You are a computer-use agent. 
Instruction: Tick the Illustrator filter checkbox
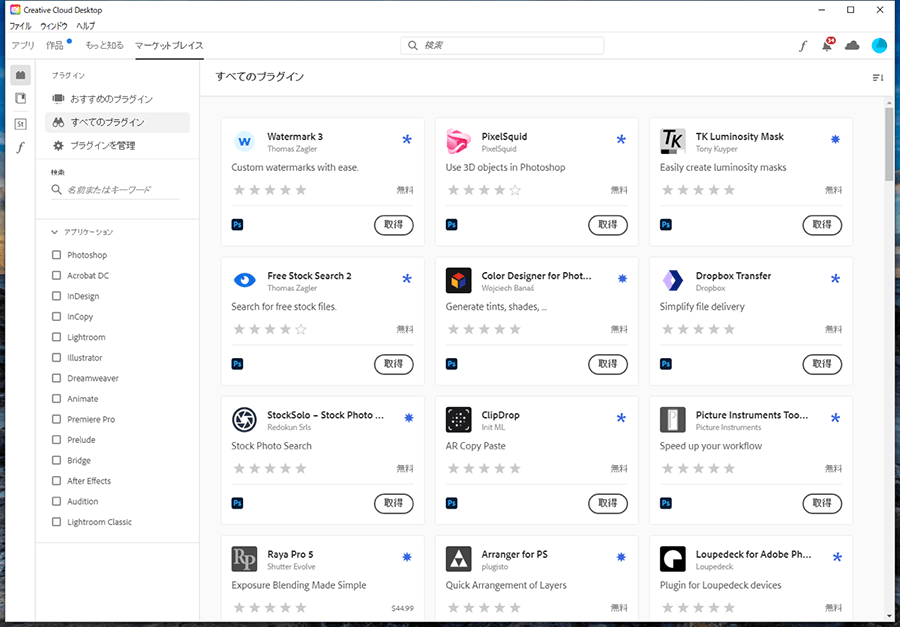tap(56, 357)
